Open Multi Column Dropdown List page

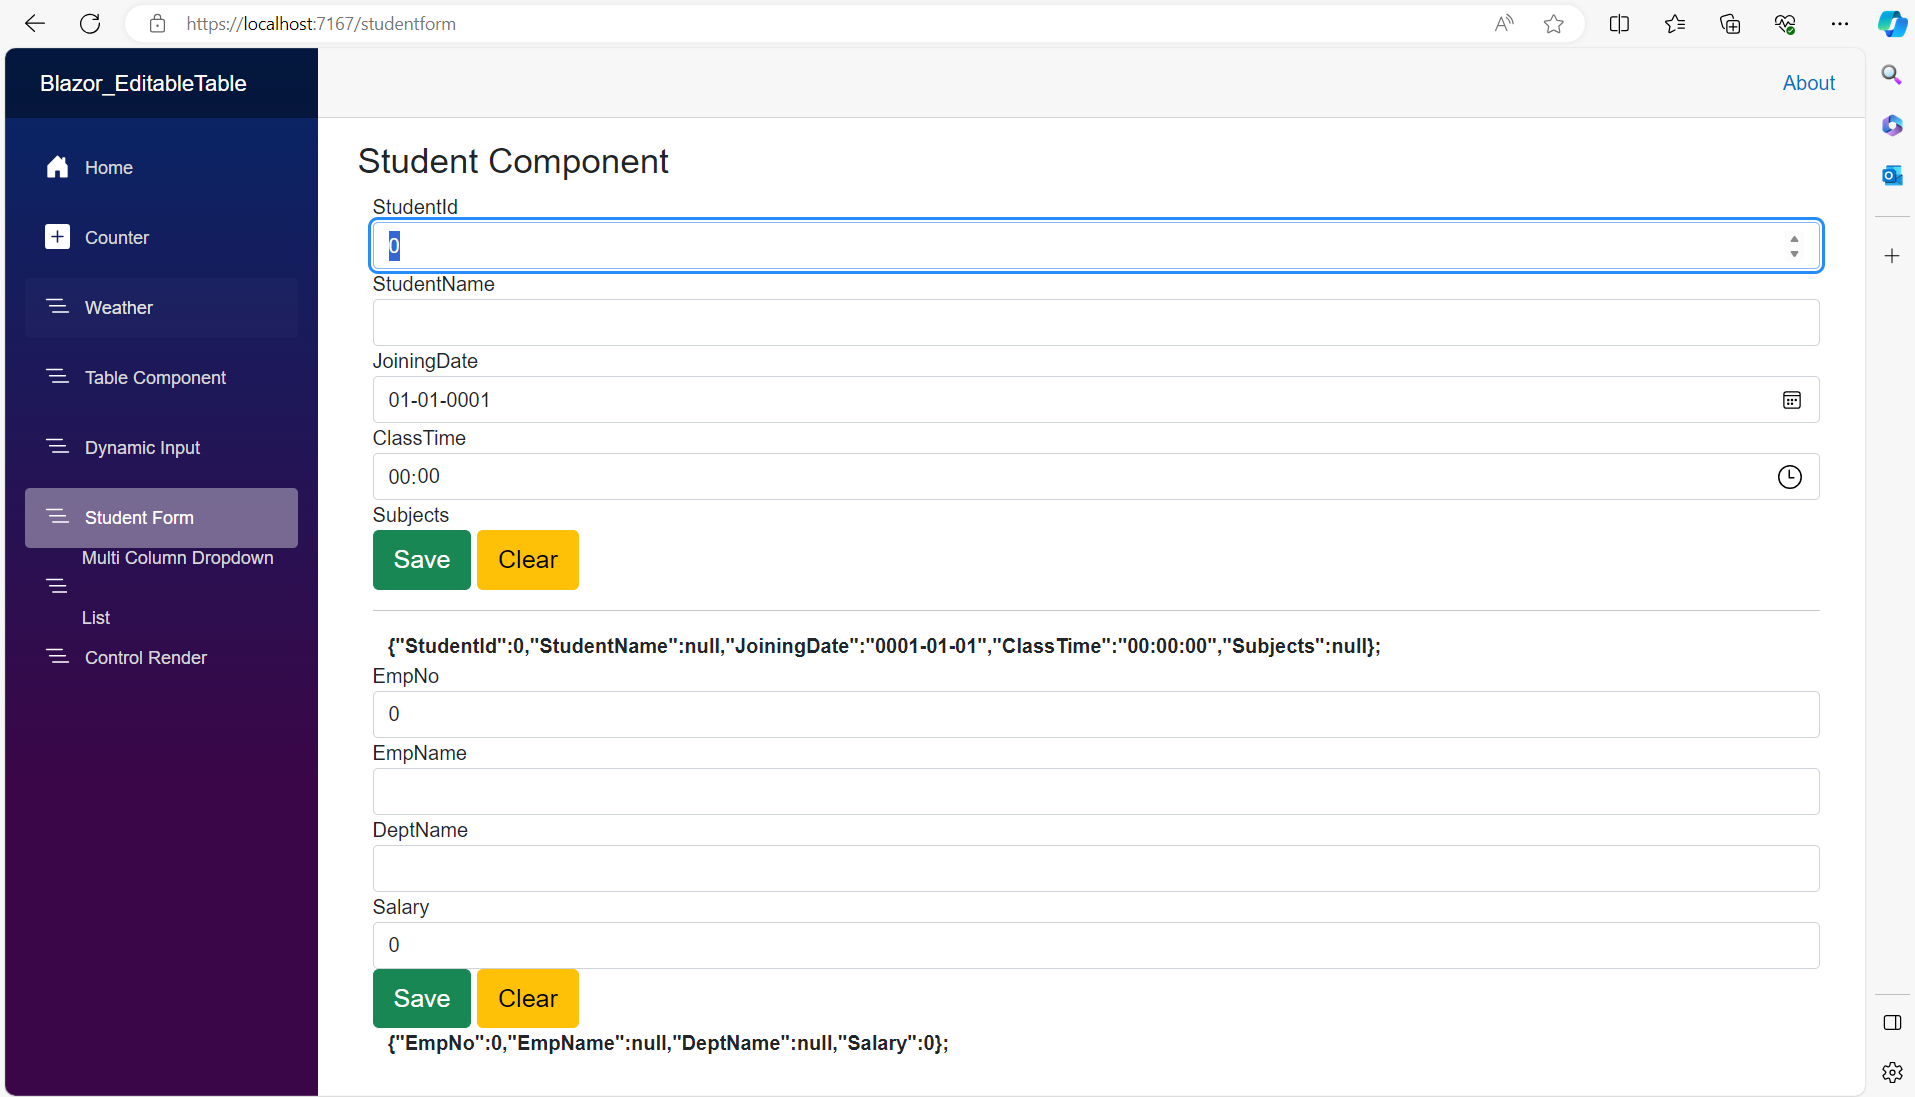click(161, 588)
